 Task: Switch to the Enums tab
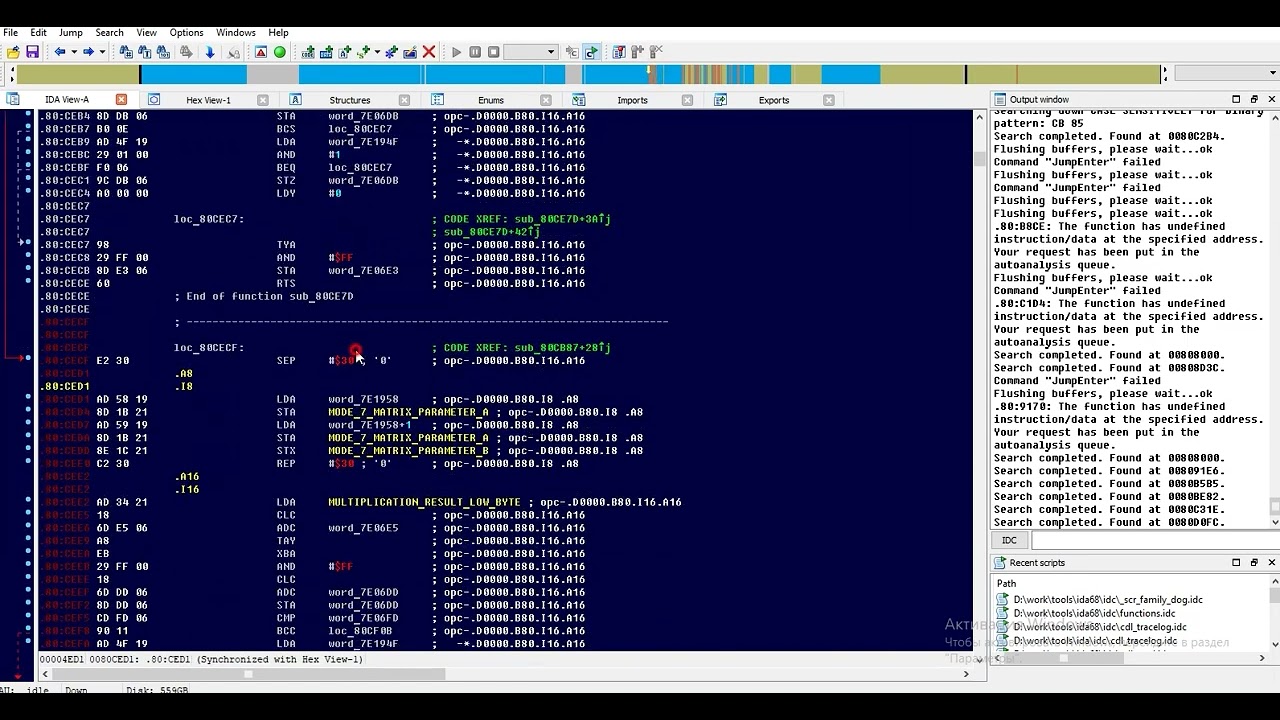491,100
